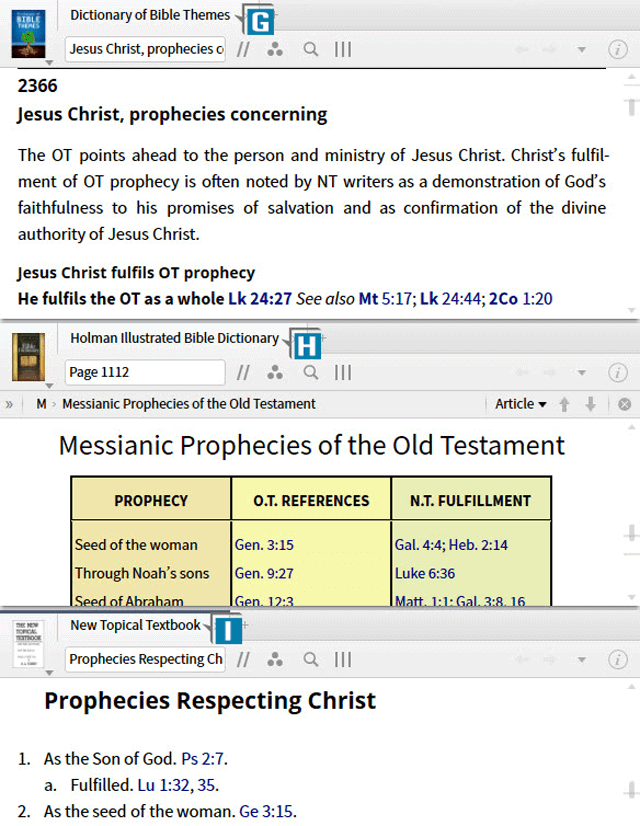Select the New Topical Textbook tab
640x826 pixels.
pyautogui.click(x=135, y=625)
